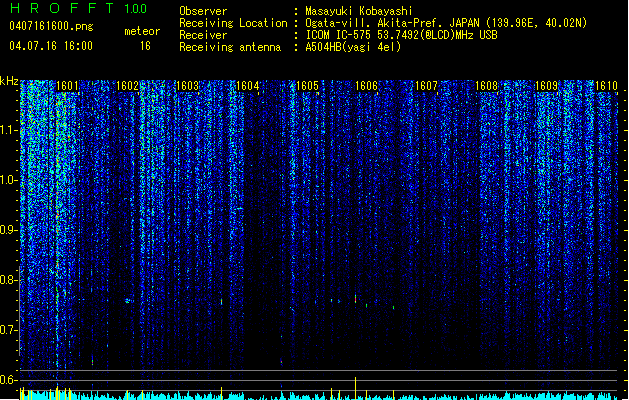Click the 1607 time marker
The width and height of the screenshot is (629, 400).
pyautogui.click(x=426, y=86)
